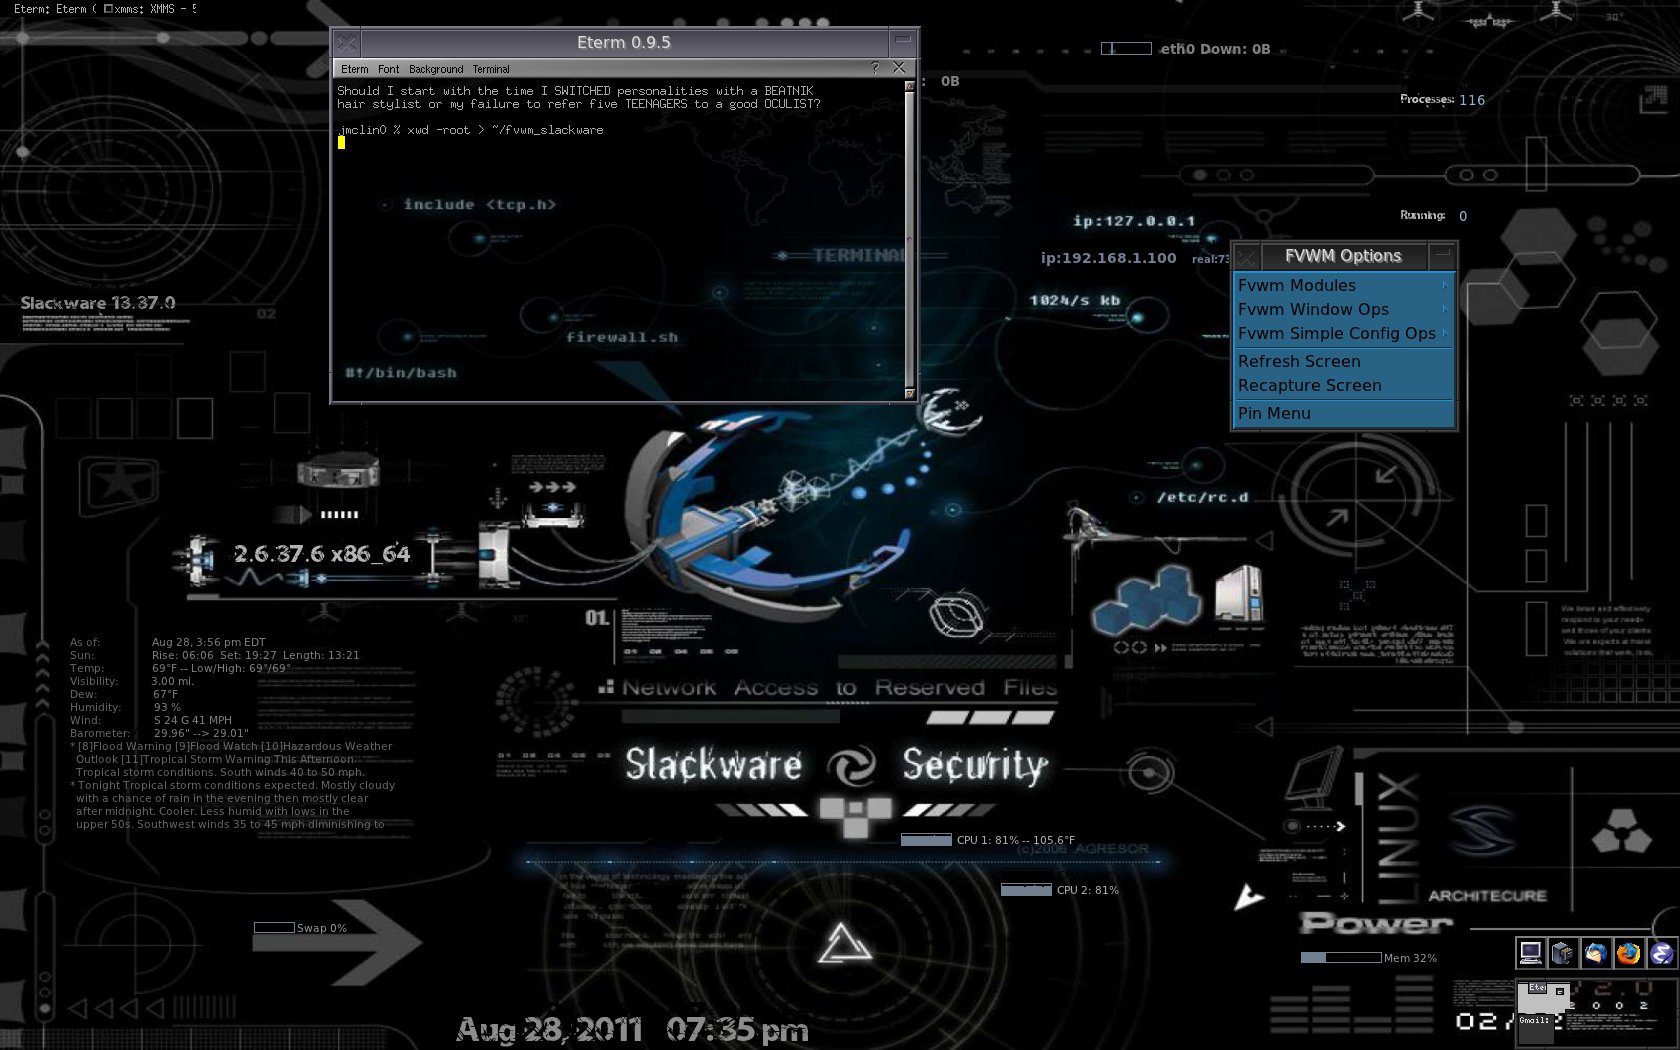Click the Eterm help question mark icon
This screenshot has height=1050, width=1680.
875,68
